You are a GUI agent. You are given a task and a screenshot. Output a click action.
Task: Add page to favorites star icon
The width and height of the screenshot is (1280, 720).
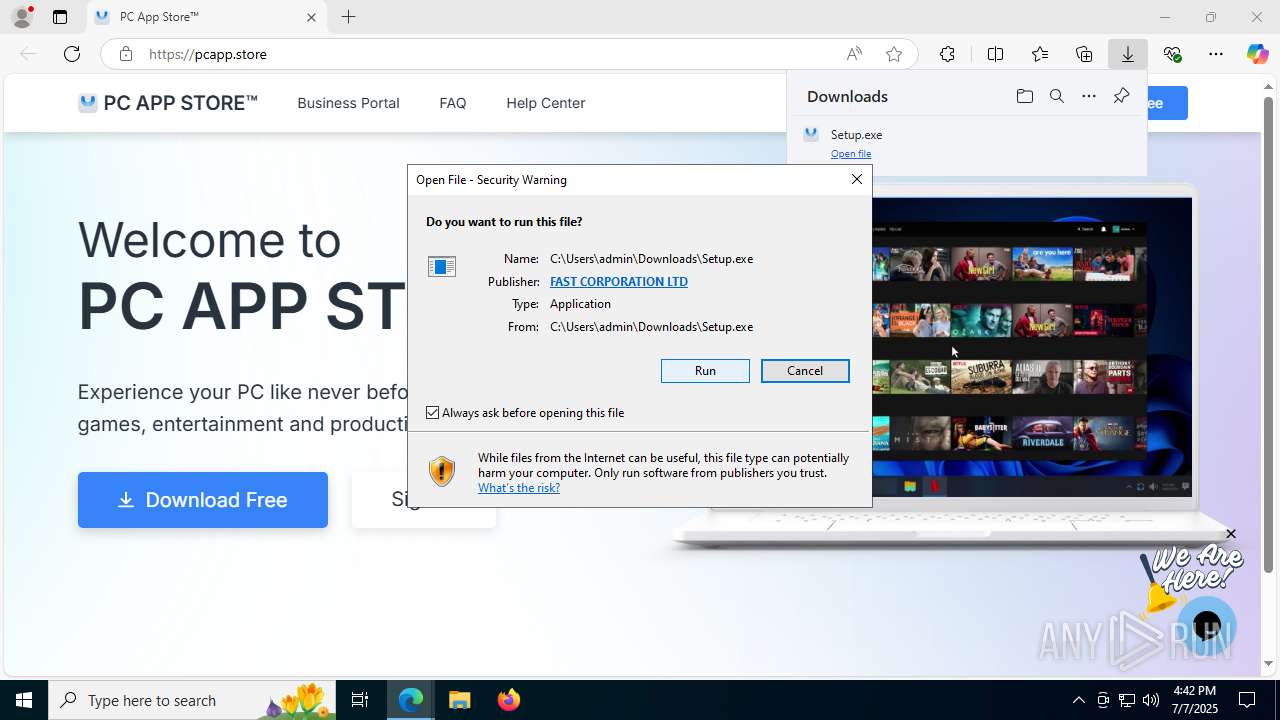click(x=894, y=54)
